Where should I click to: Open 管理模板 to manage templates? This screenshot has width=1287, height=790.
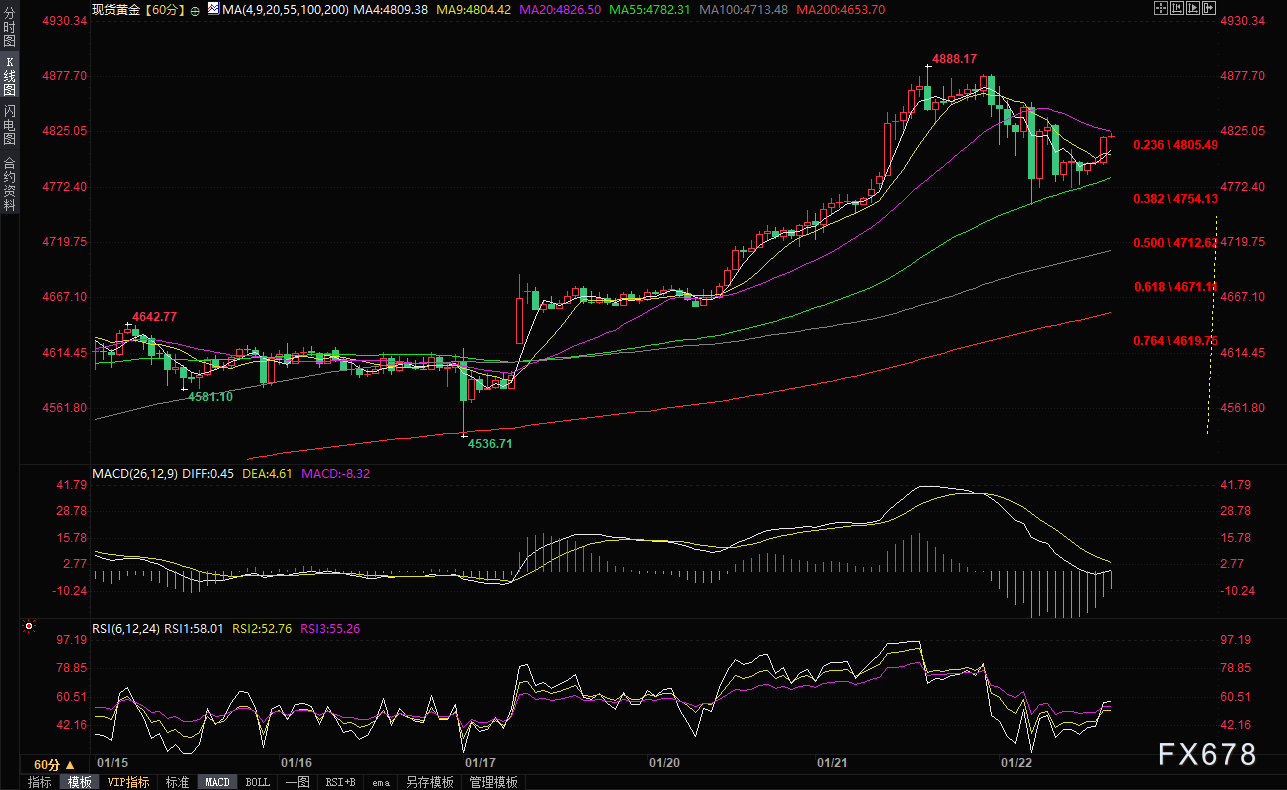pyautogui.click(x=494, y=782)
